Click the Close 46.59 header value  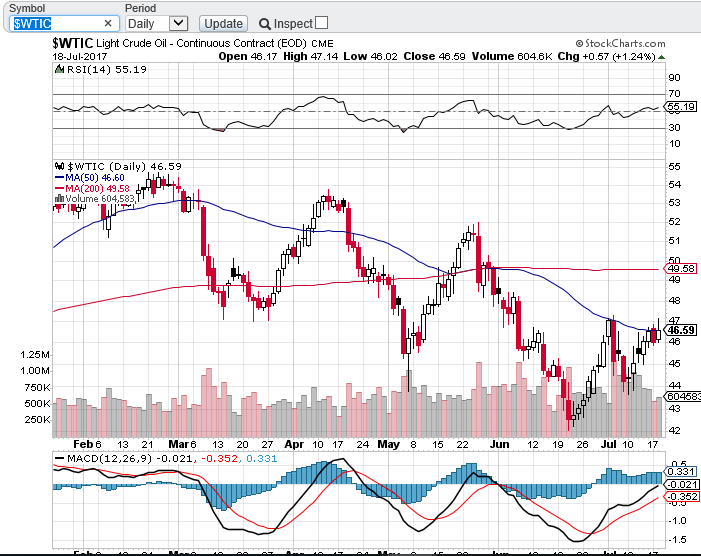(x=434, y=56)
